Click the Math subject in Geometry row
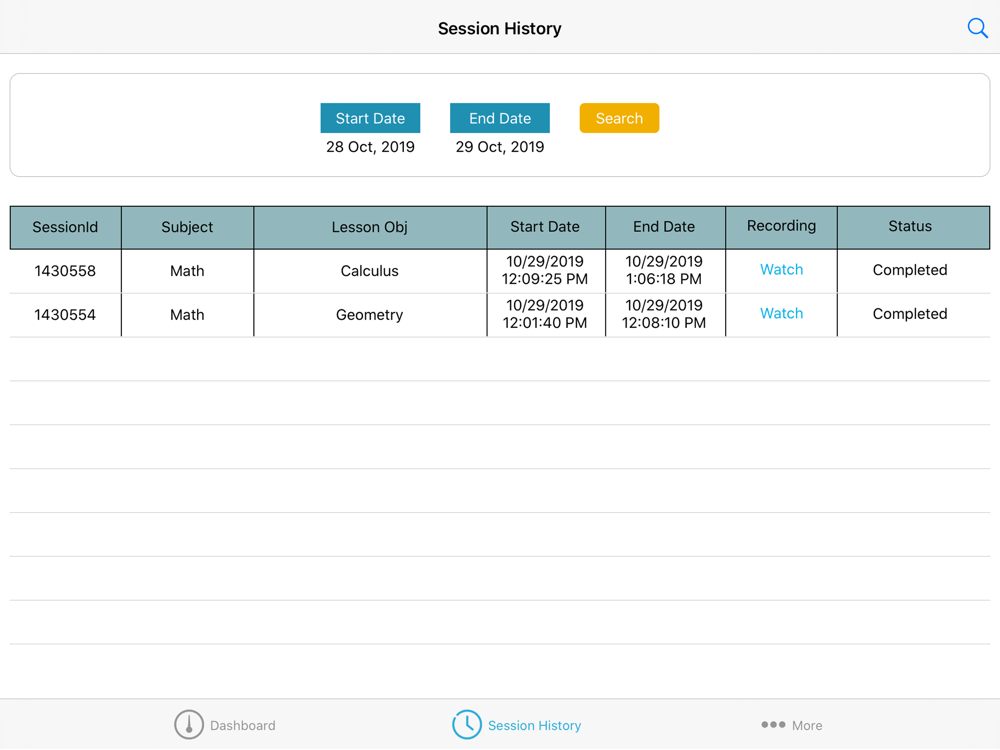 [x=187, y=314]
